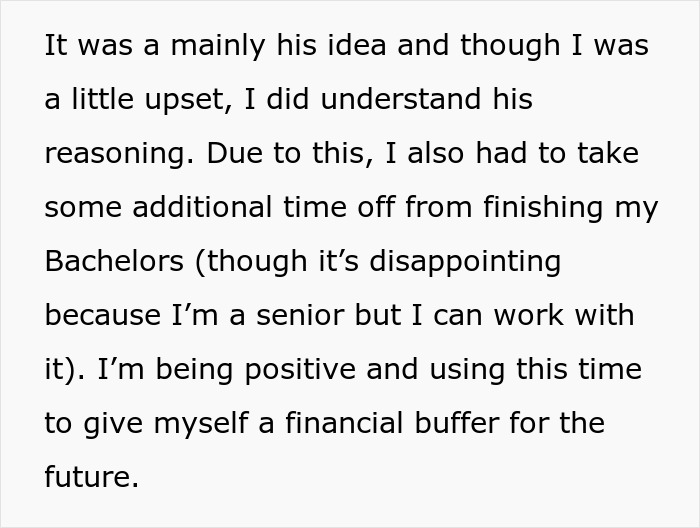
Task: Click the word "finishing" in fourth line
Action: (543, 208)
